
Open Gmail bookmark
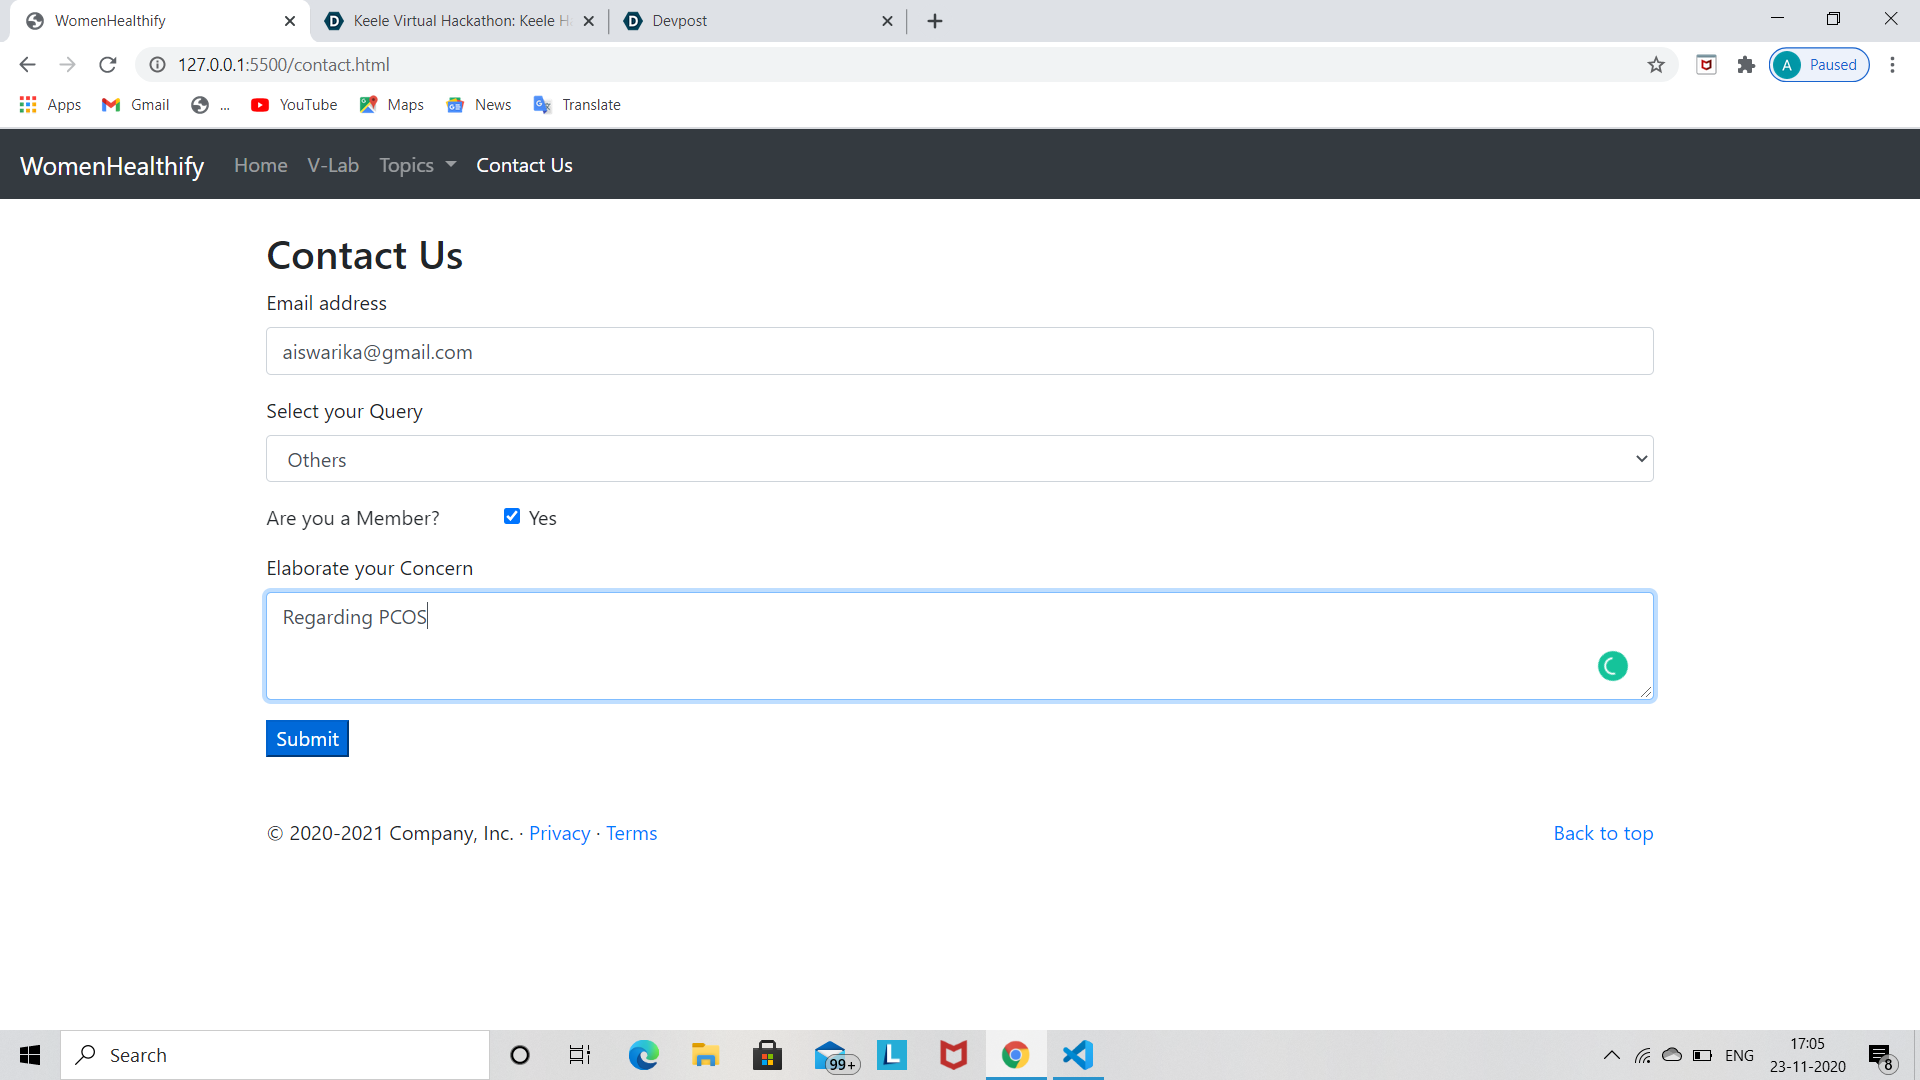point(136,105)
